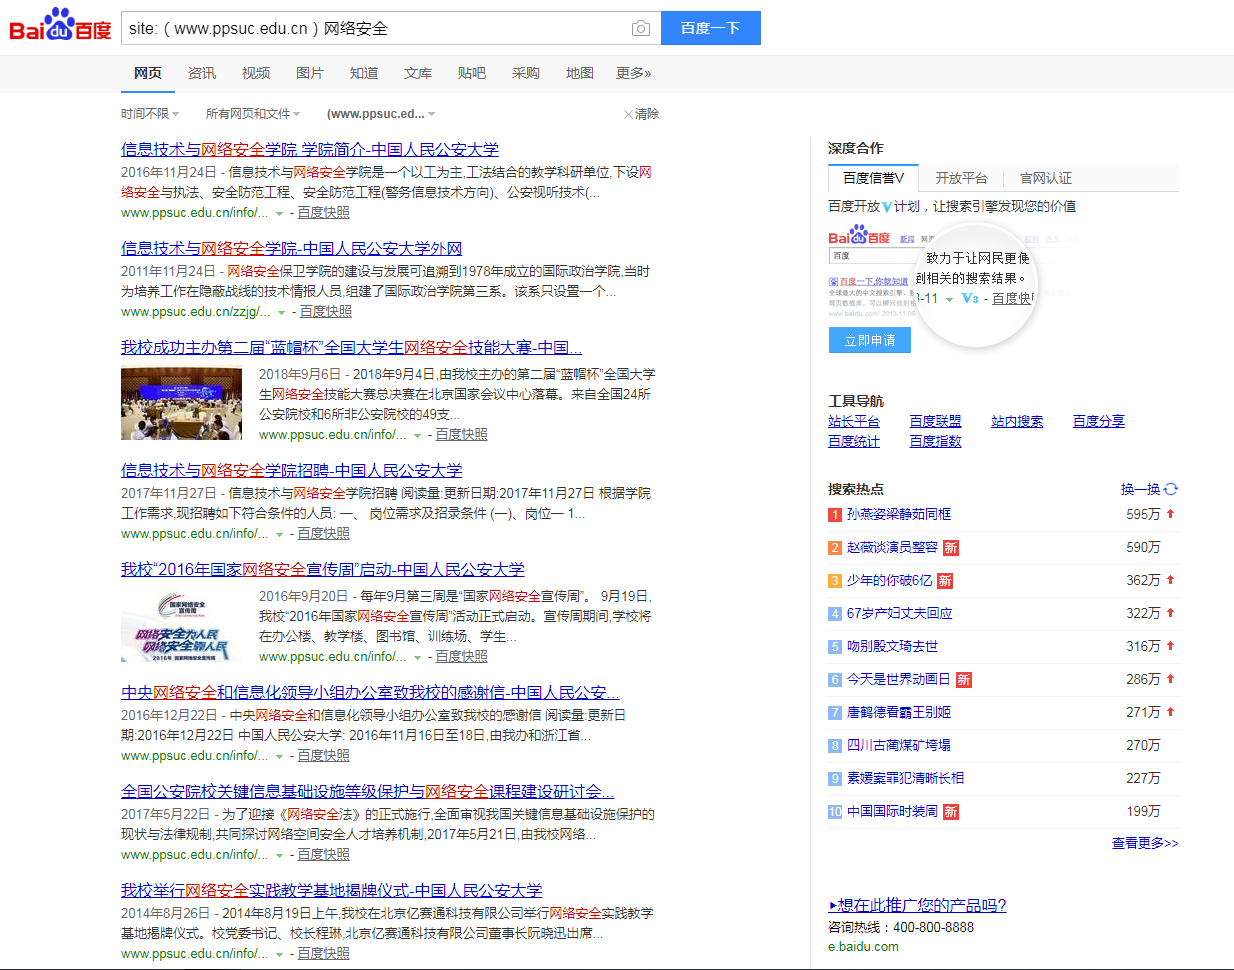Open the 百度联盟 tool link
1234x970 pixels.
(x=935, y=421)
